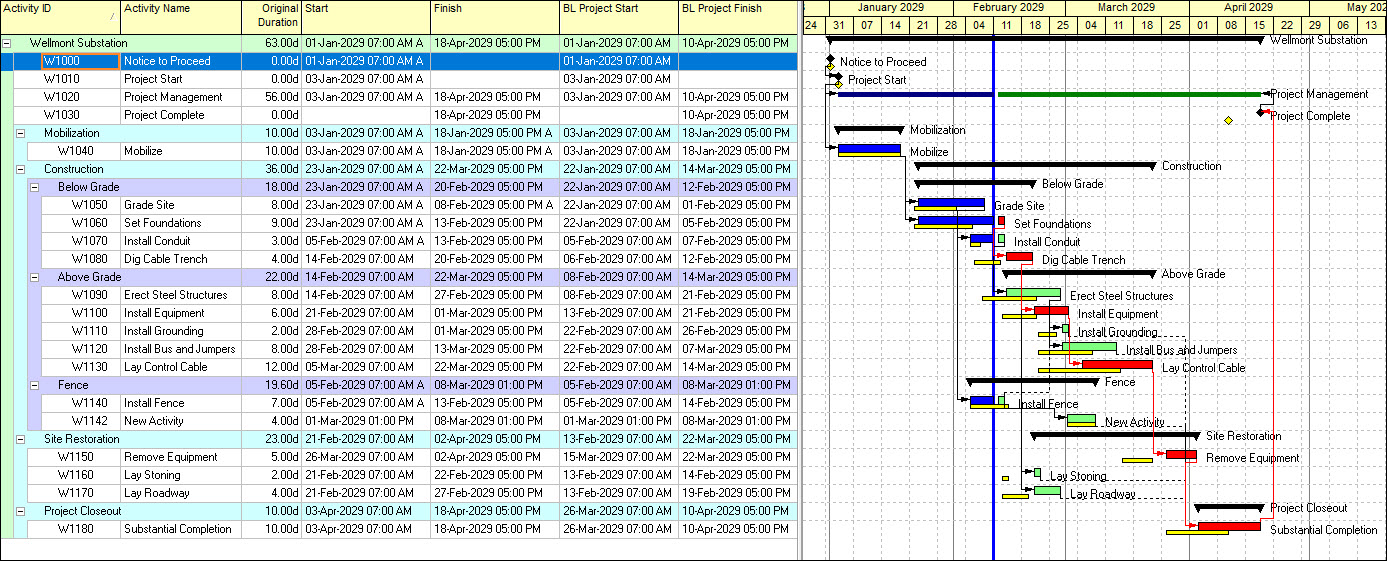
Task: Collapse the Mobilization group
Action: [x=21, y=133]
